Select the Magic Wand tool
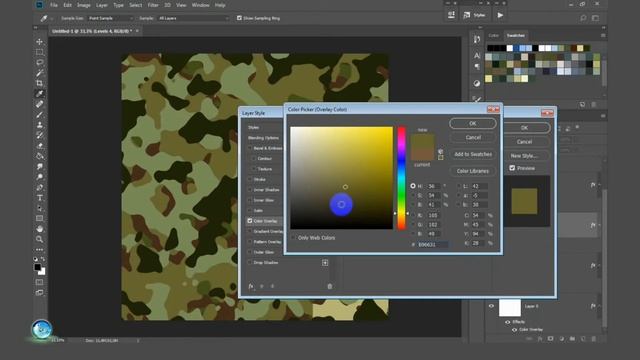640x360 pixels. click(x=40, y=73)
